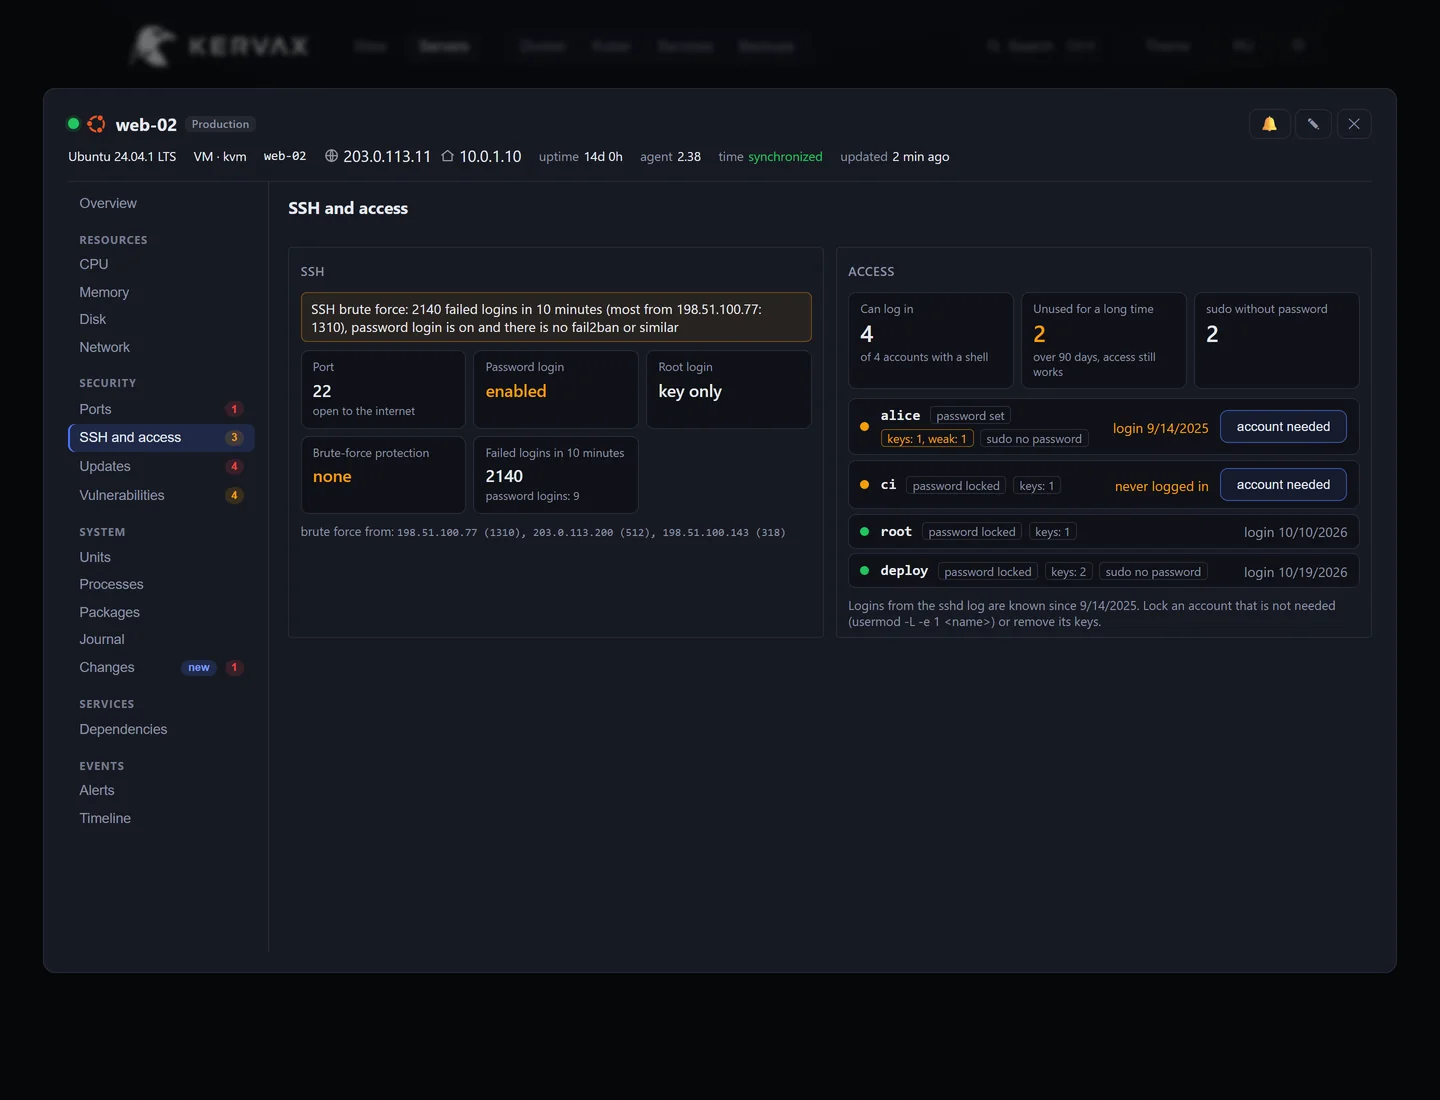Image resolution: width=1440 pixels, height=1100 pixels.
Task: Click the red badge next to Ports
Action: [x=234, y=409]
